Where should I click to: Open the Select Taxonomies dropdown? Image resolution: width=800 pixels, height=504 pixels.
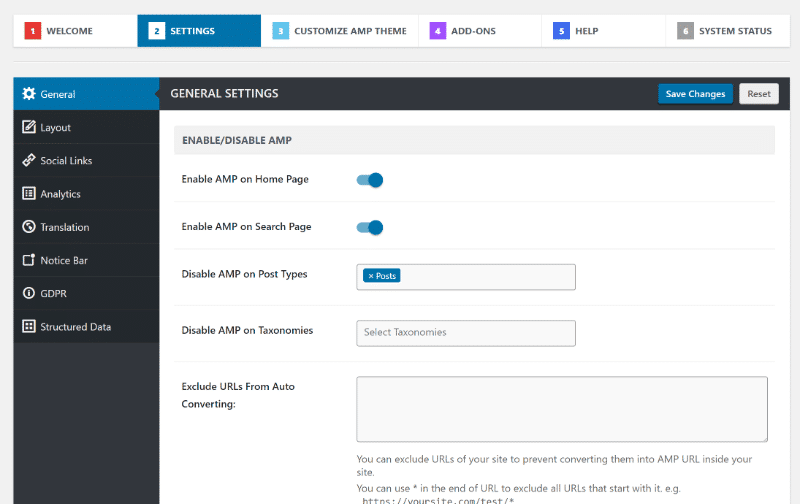point(465,332)
